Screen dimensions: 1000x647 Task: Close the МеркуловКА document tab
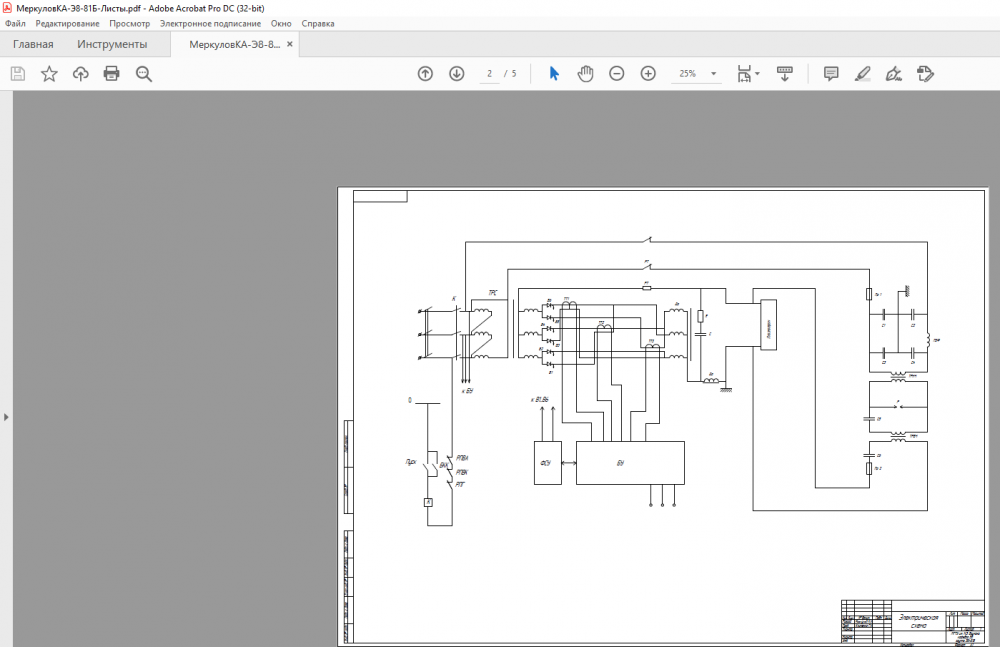click(x=290, y=45)
